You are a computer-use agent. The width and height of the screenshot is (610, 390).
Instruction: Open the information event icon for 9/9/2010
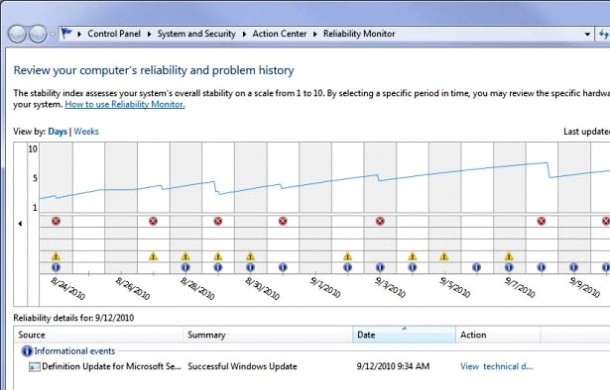[573, 267]
